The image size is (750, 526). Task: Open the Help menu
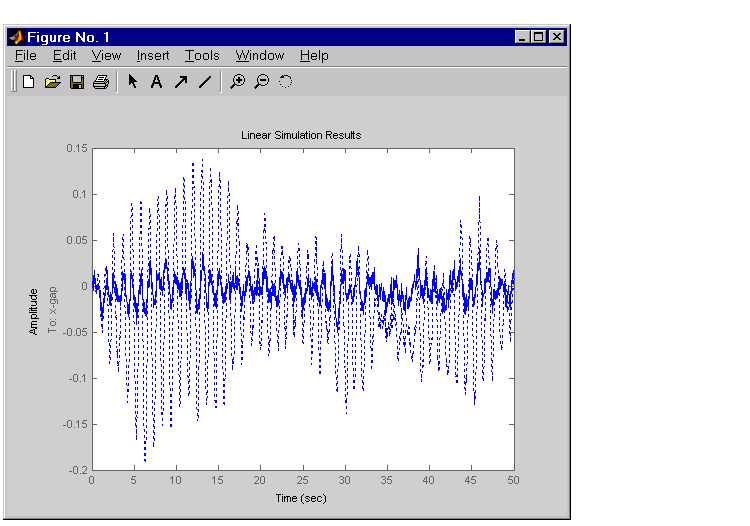point(314,56)
